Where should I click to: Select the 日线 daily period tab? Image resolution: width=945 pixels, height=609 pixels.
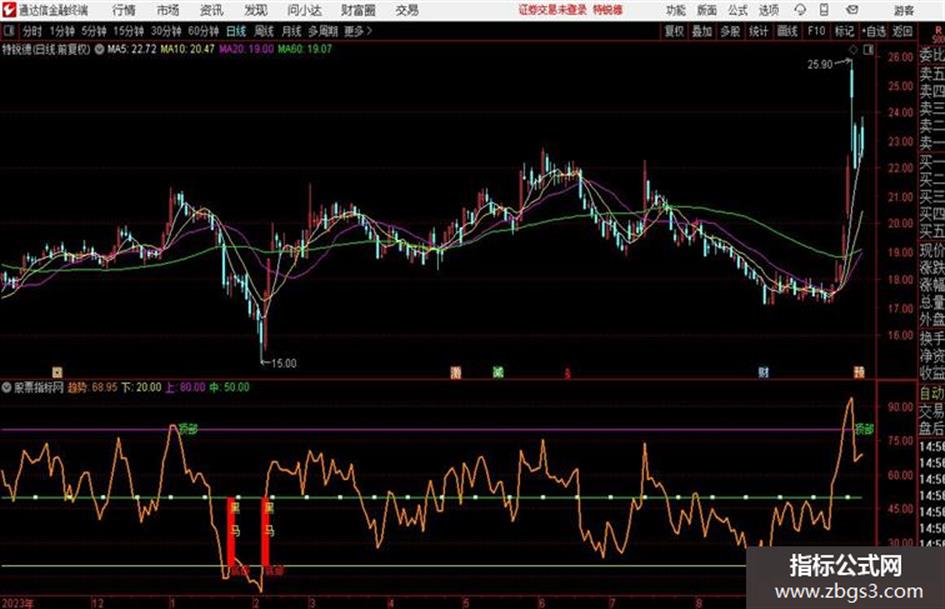pos(236,31)
